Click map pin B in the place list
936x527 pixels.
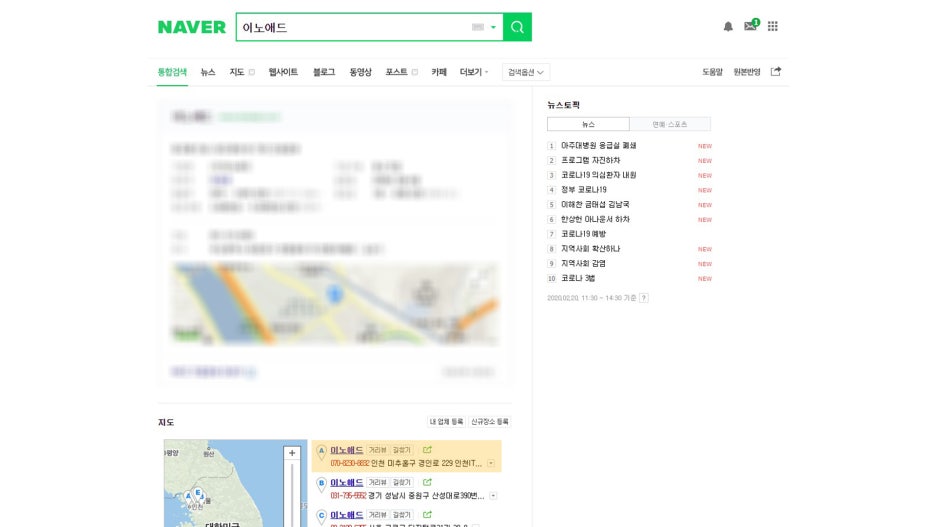[321, 485]
